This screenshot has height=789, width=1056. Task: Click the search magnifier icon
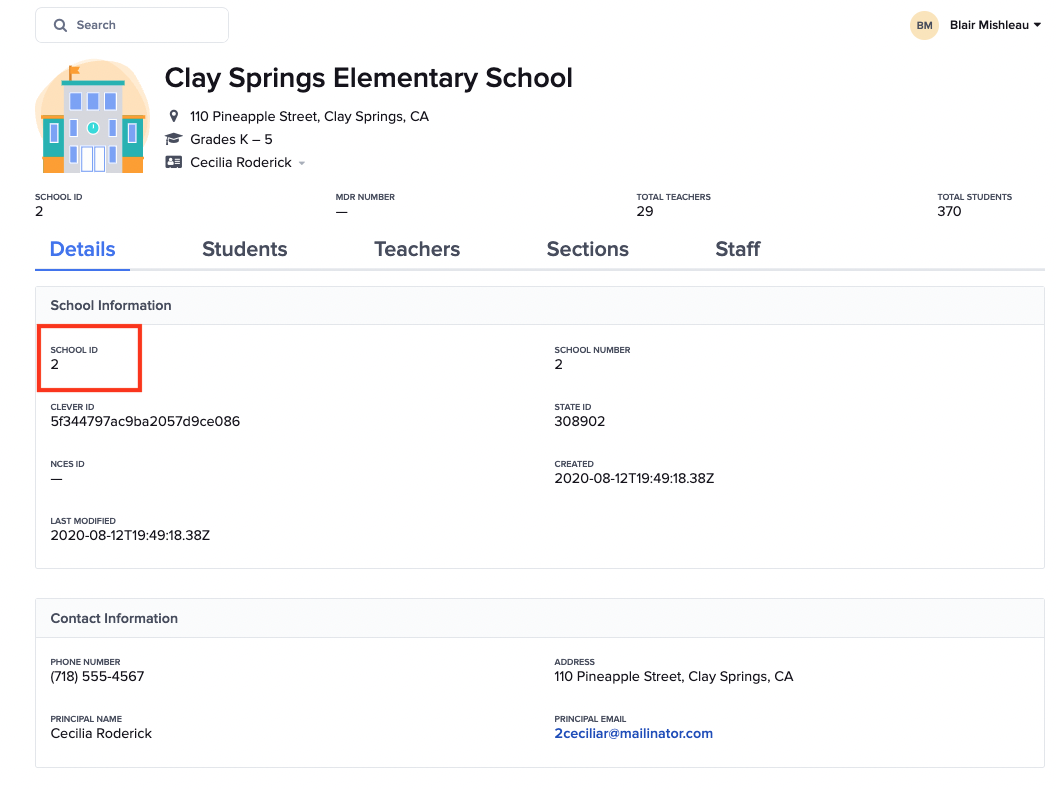coord(61,25)
